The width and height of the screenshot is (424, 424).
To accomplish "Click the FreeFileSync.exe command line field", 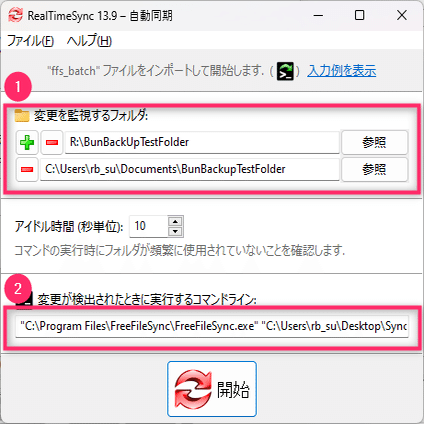I will [x=212, y=326].
